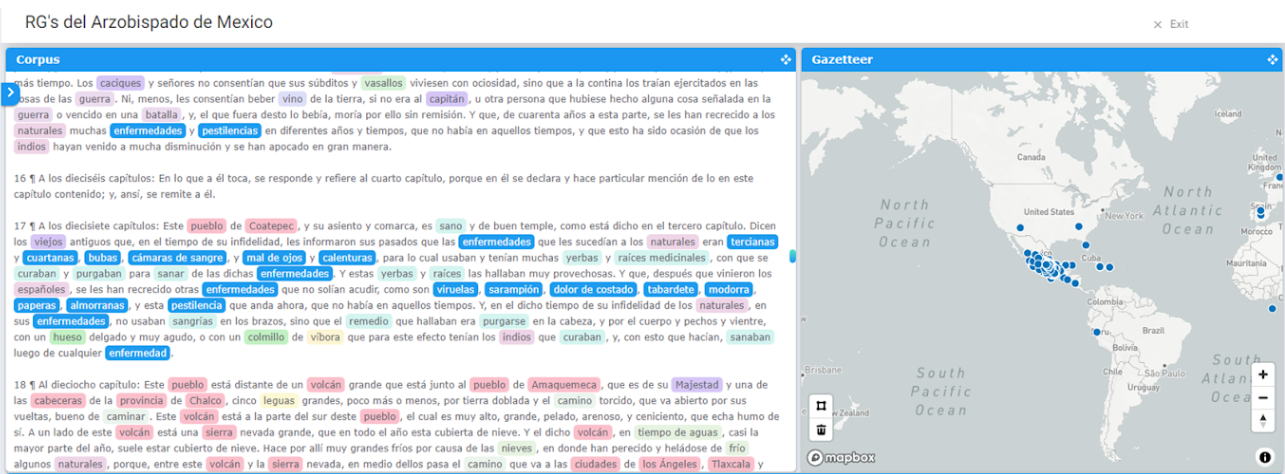Select the polygon draw tool on the map
1285x474 pixels.
[821, 406]
